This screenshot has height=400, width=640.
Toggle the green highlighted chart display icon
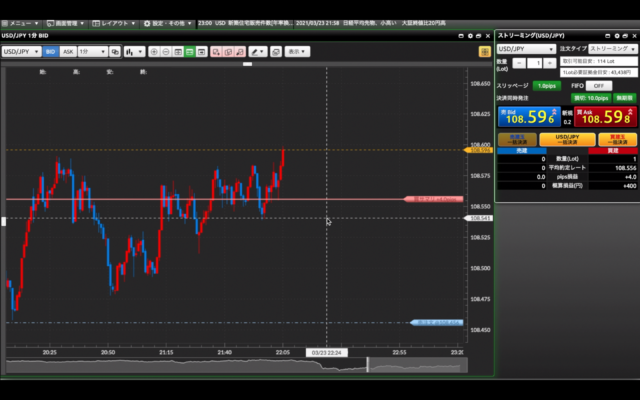coord(190,52)
